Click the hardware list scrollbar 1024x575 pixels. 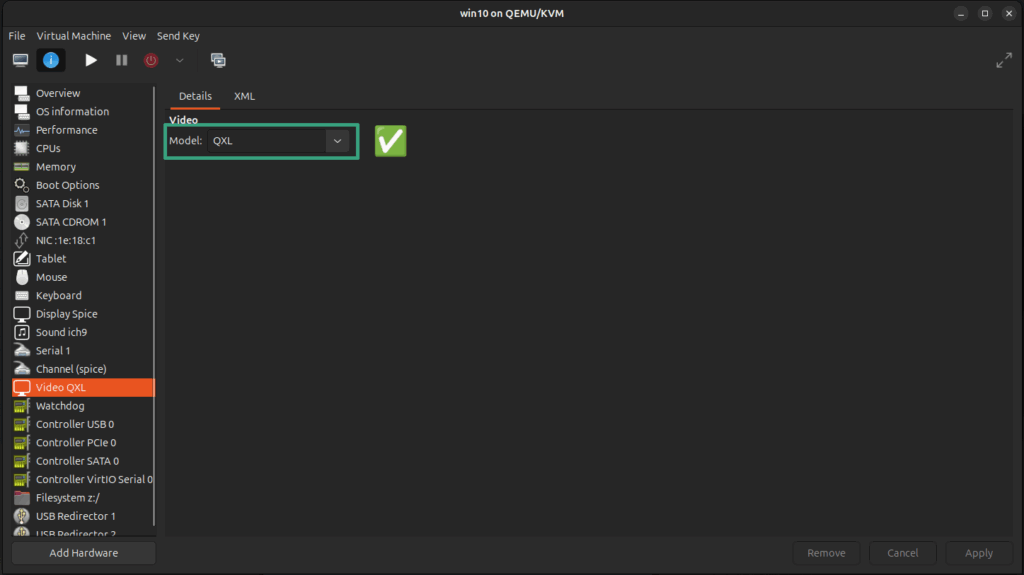coord(154,306)
